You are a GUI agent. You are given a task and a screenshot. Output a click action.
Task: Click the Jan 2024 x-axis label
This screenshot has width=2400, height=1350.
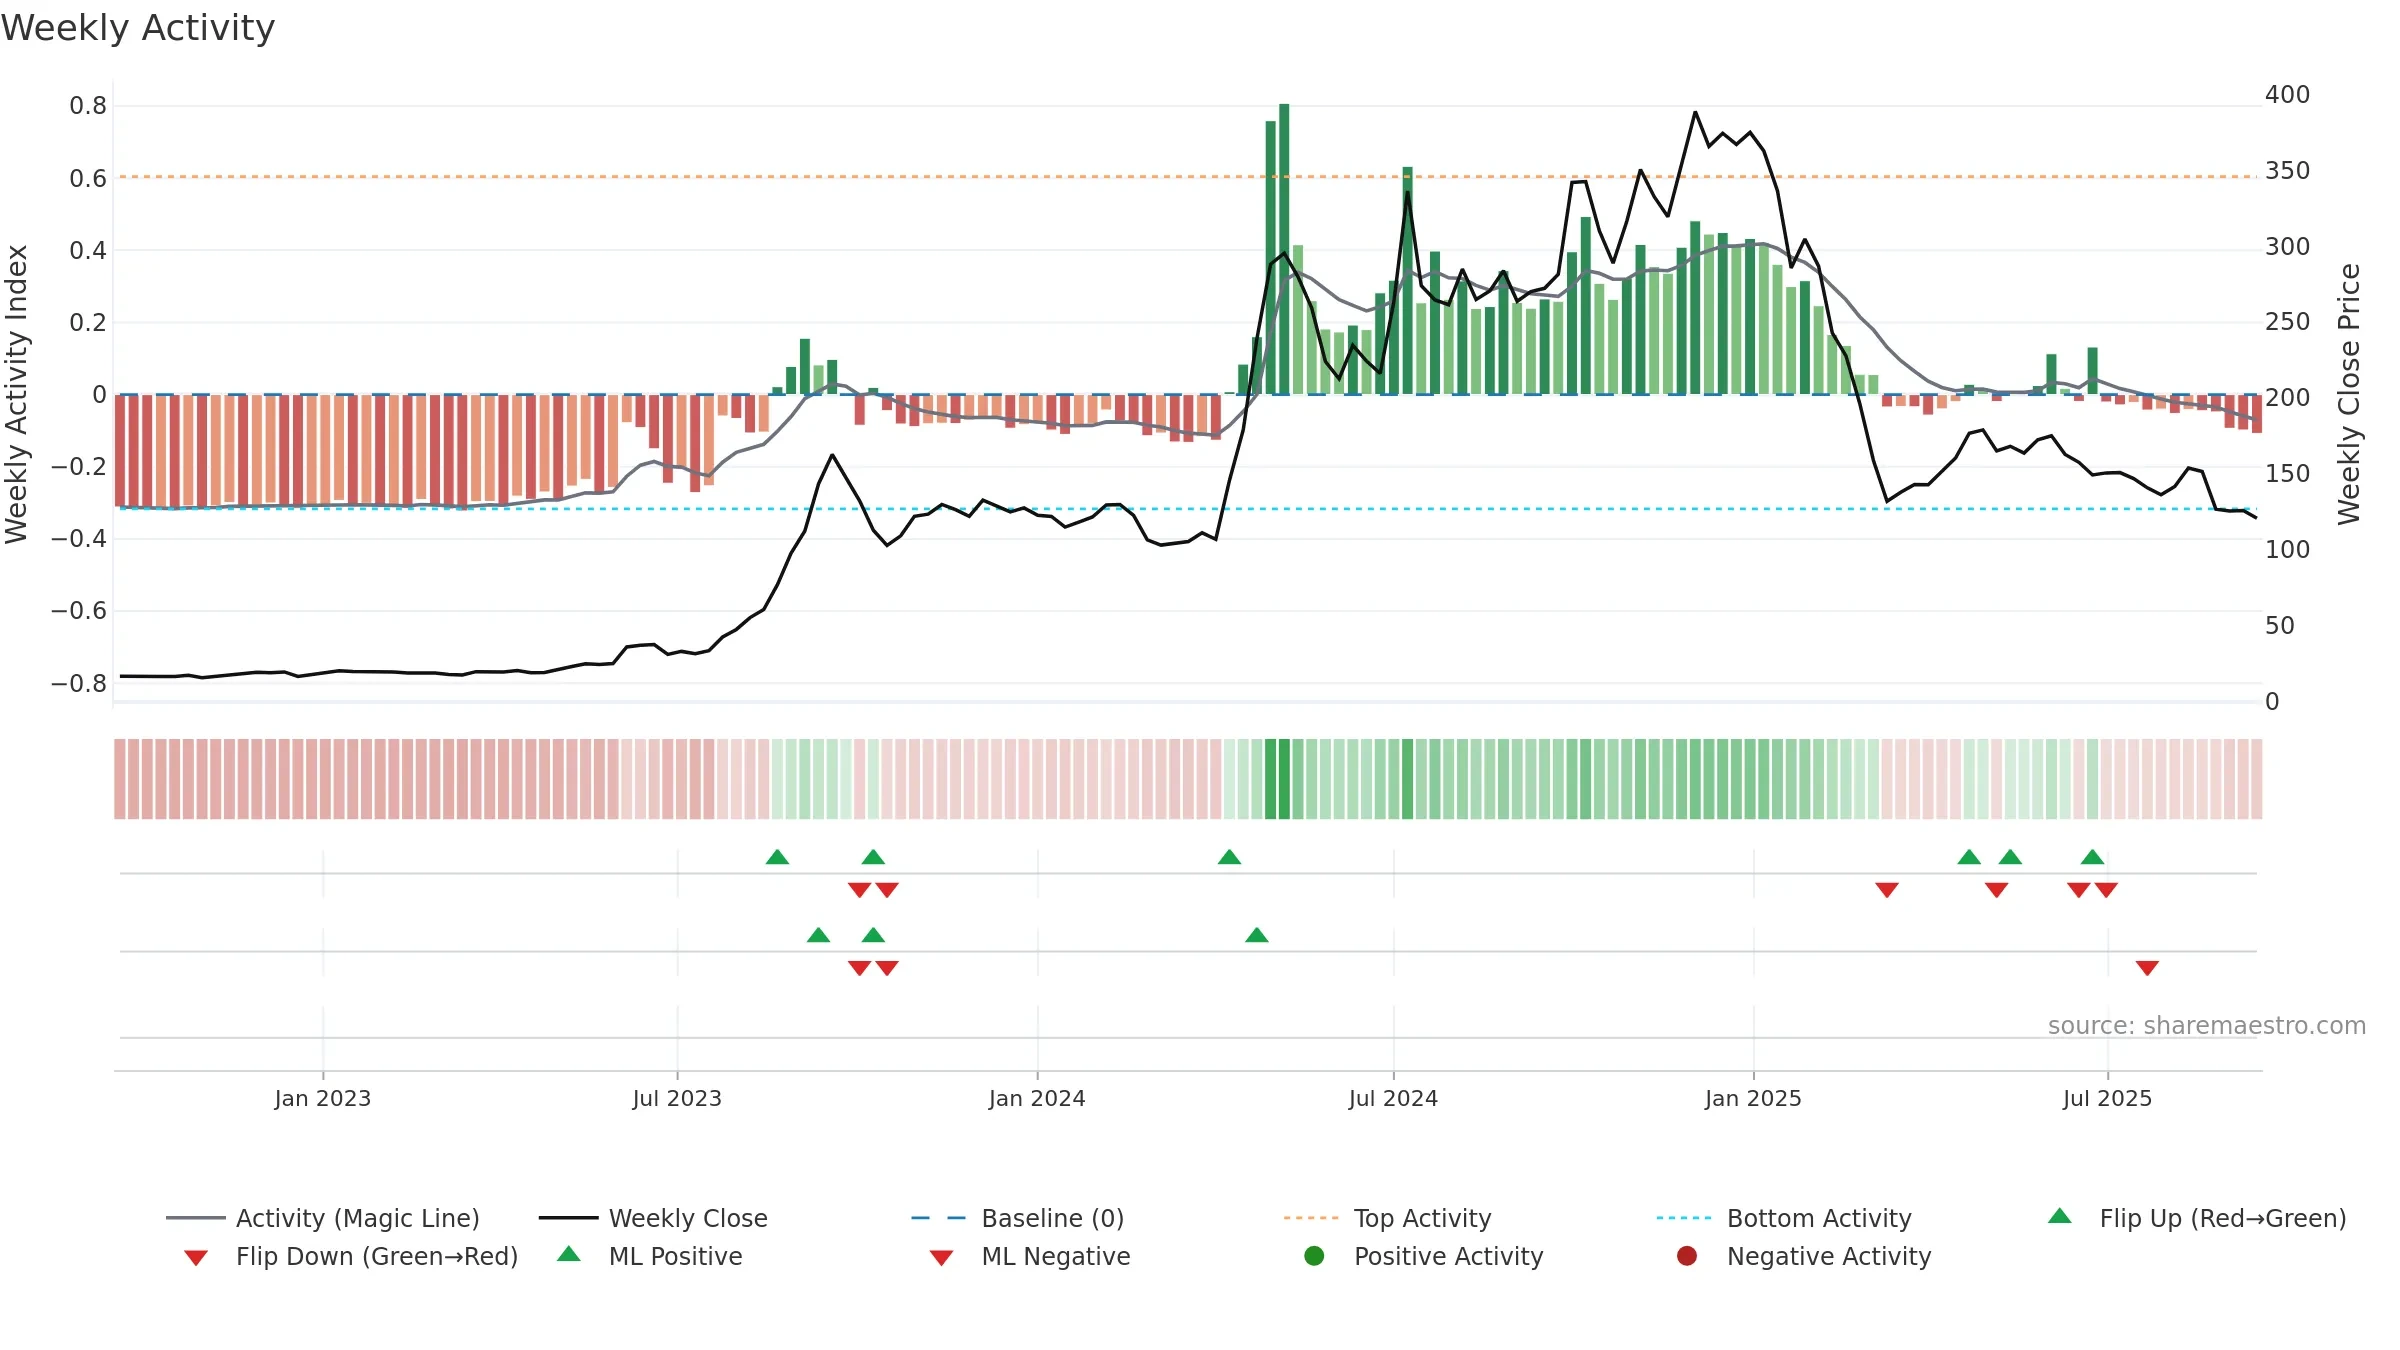(1037, 1098)
